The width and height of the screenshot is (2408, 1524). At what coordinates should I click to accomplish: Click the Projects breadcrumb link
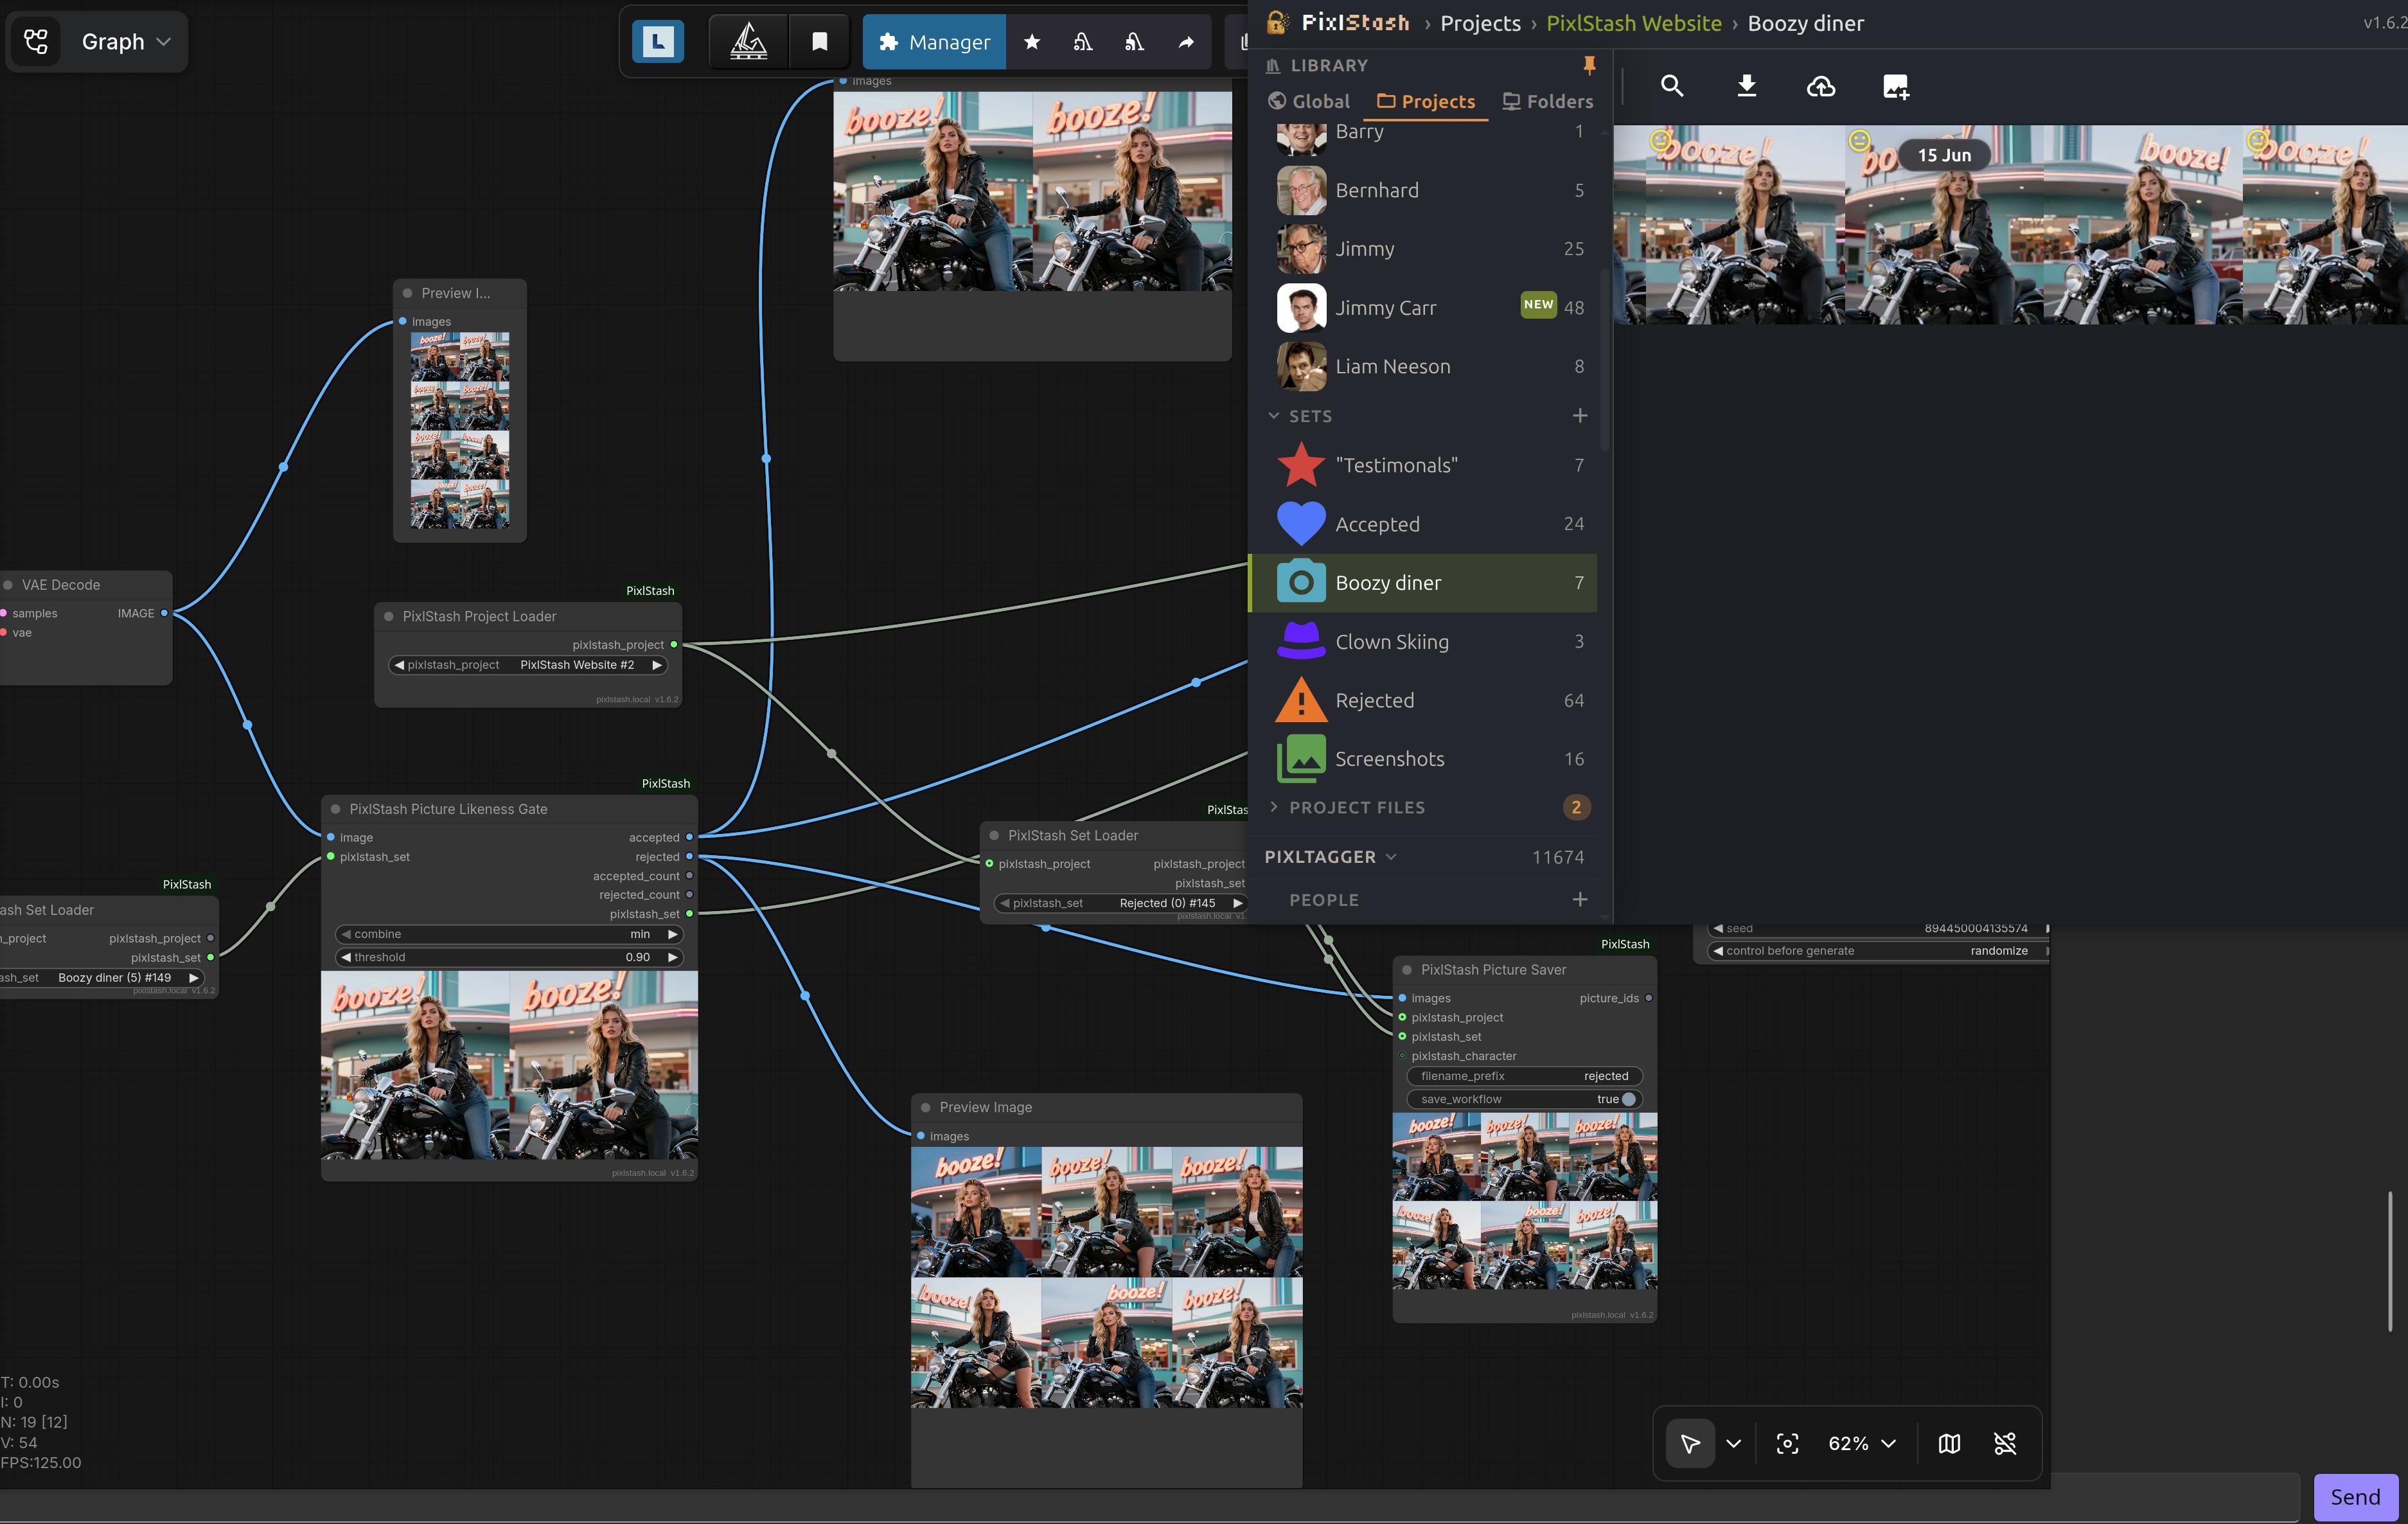1480,23
